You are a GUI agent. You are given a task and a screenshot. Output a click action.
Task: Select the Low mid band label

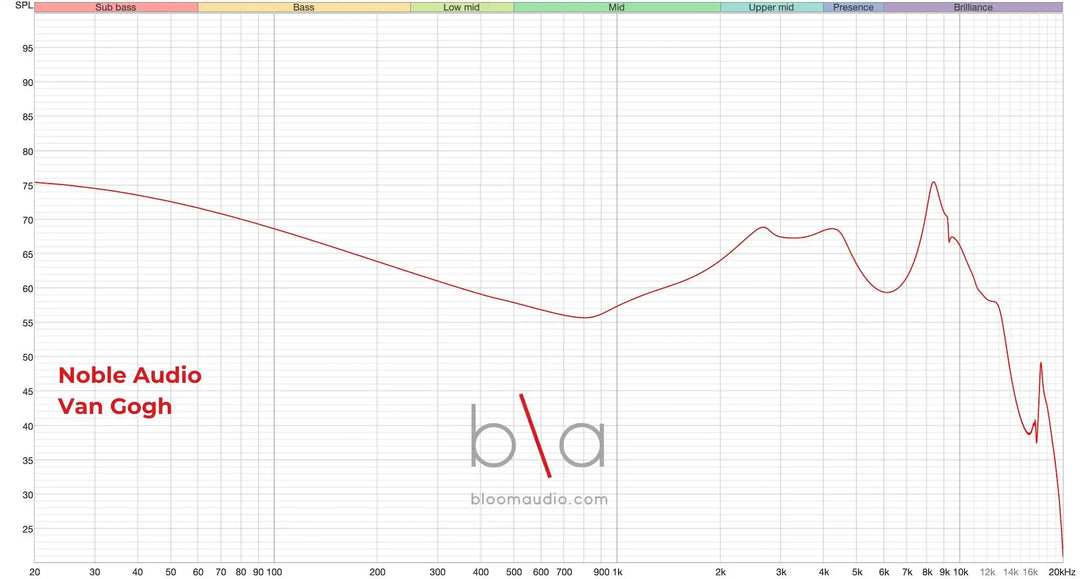[x=461, y=8]
